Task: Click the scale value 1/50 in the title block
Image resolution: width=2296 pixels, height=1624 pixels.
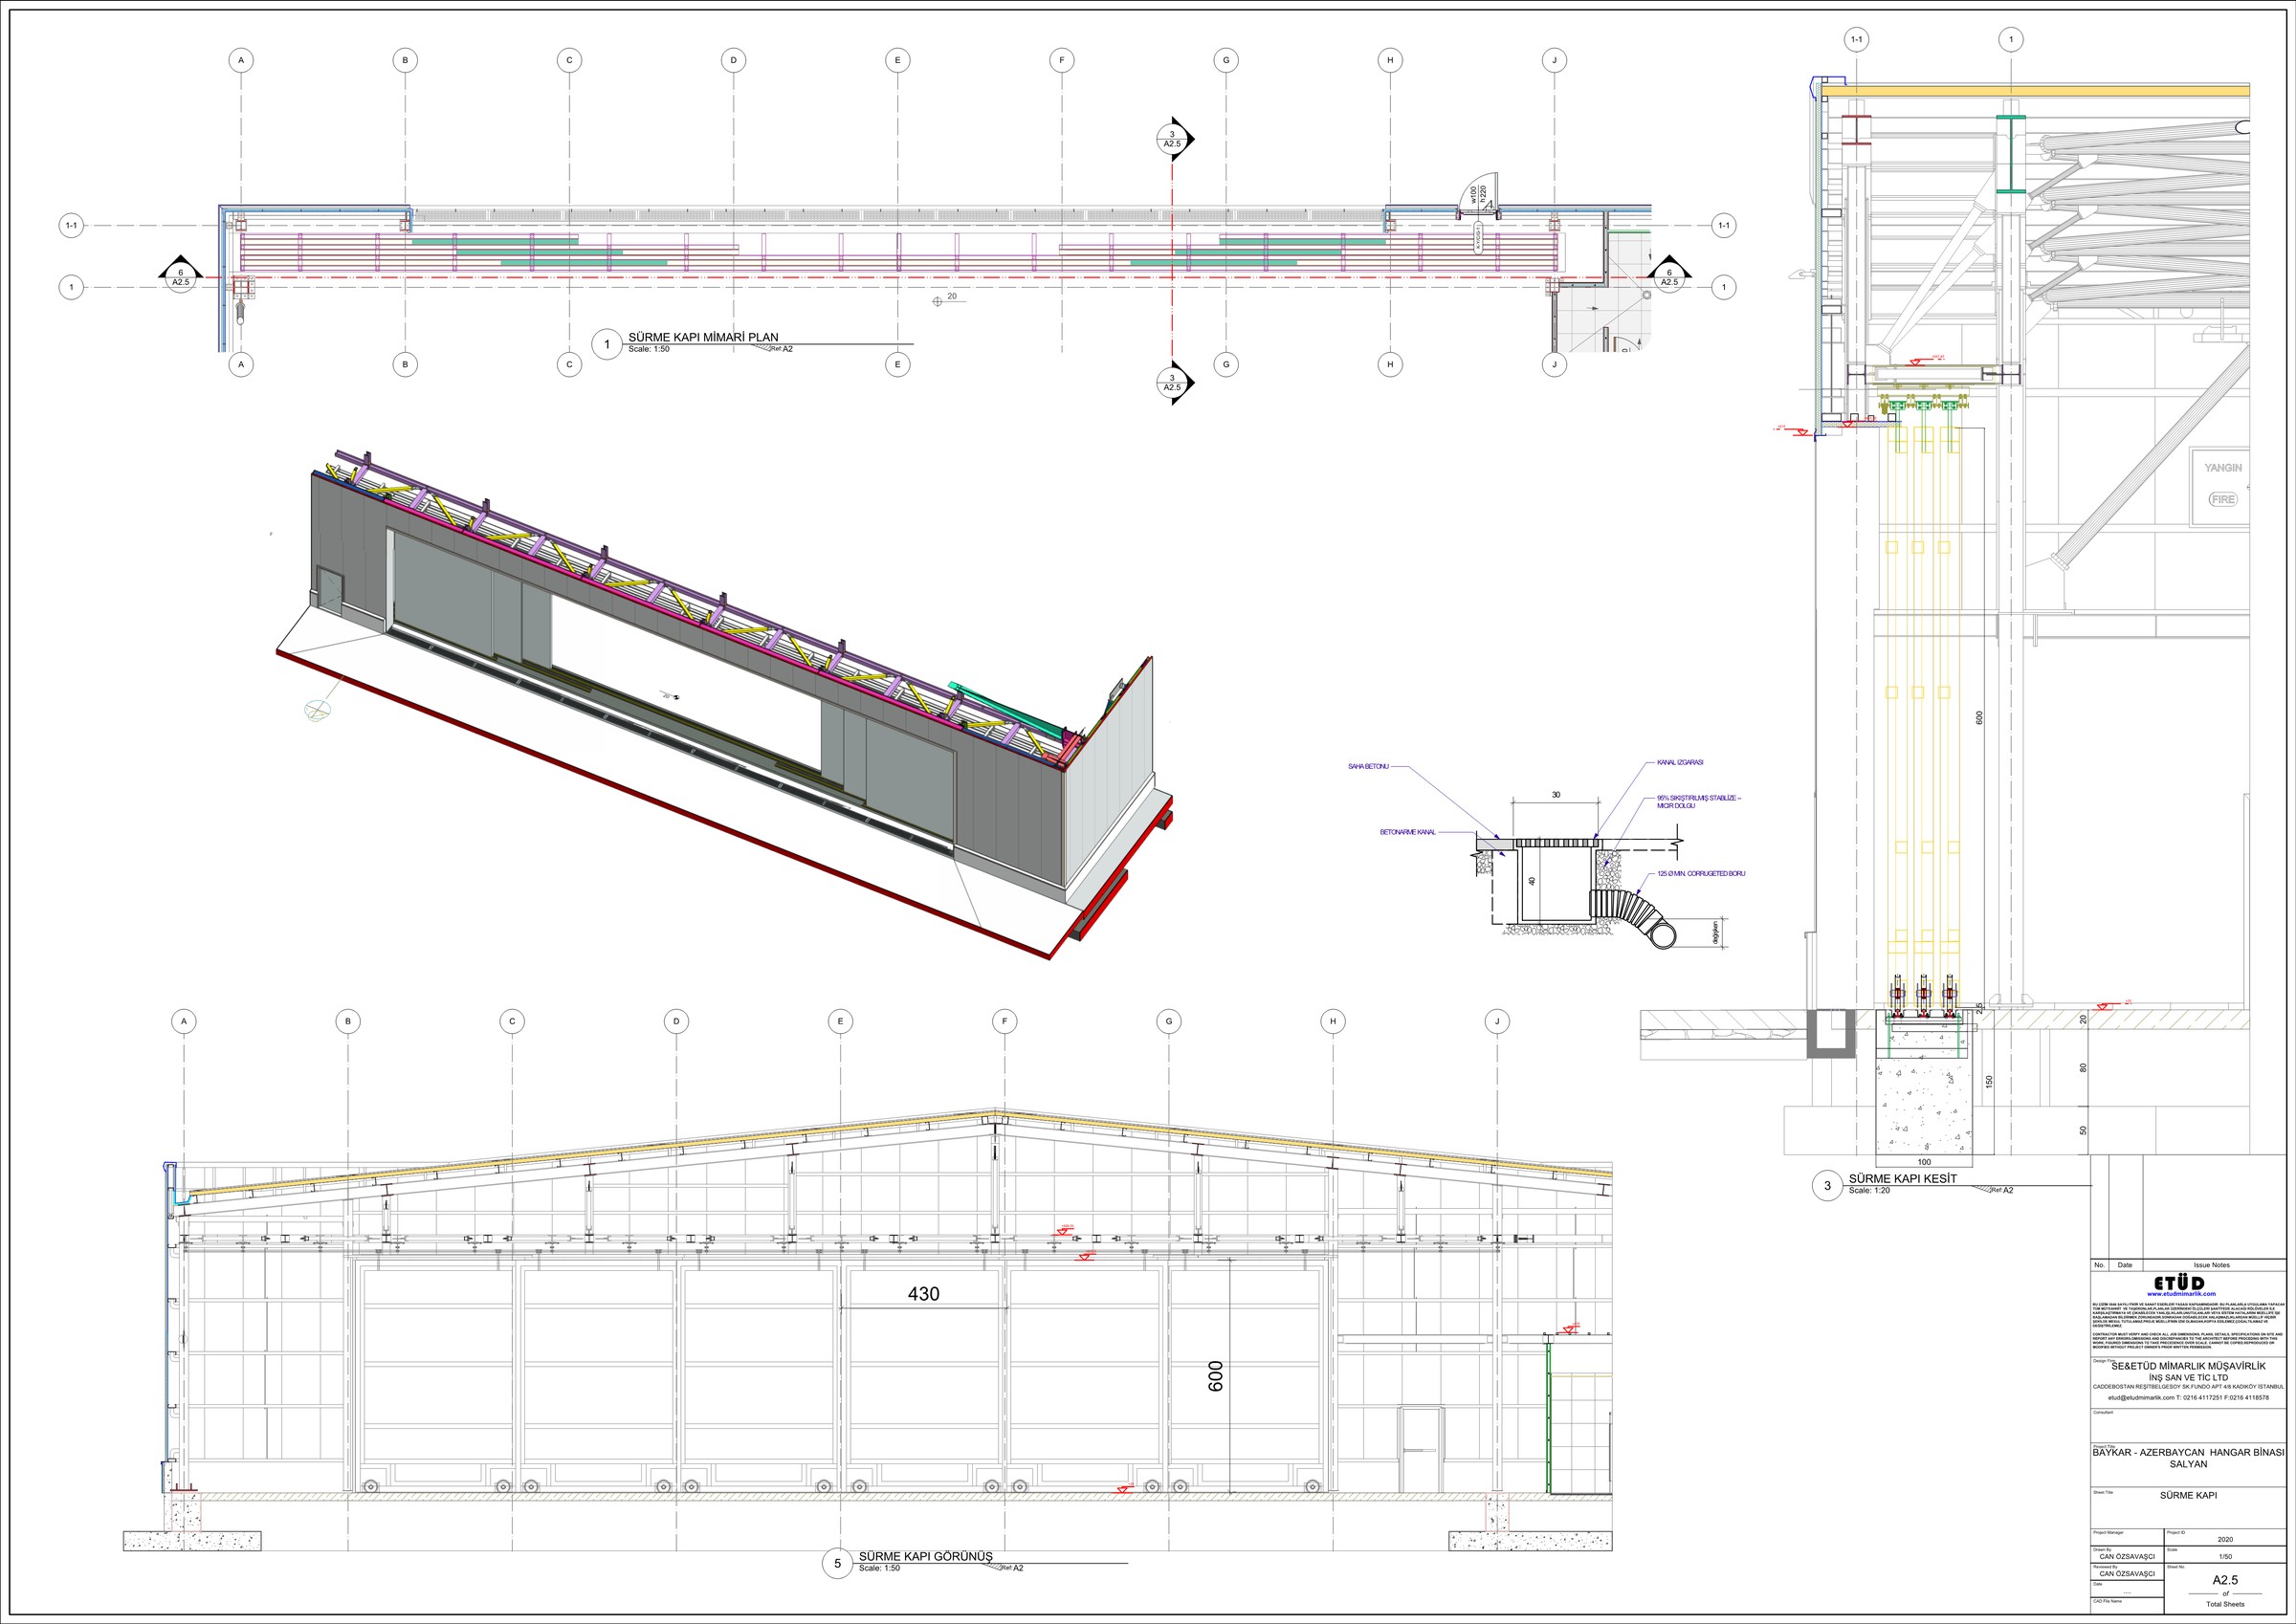Action: (x=2224, y=1556)
